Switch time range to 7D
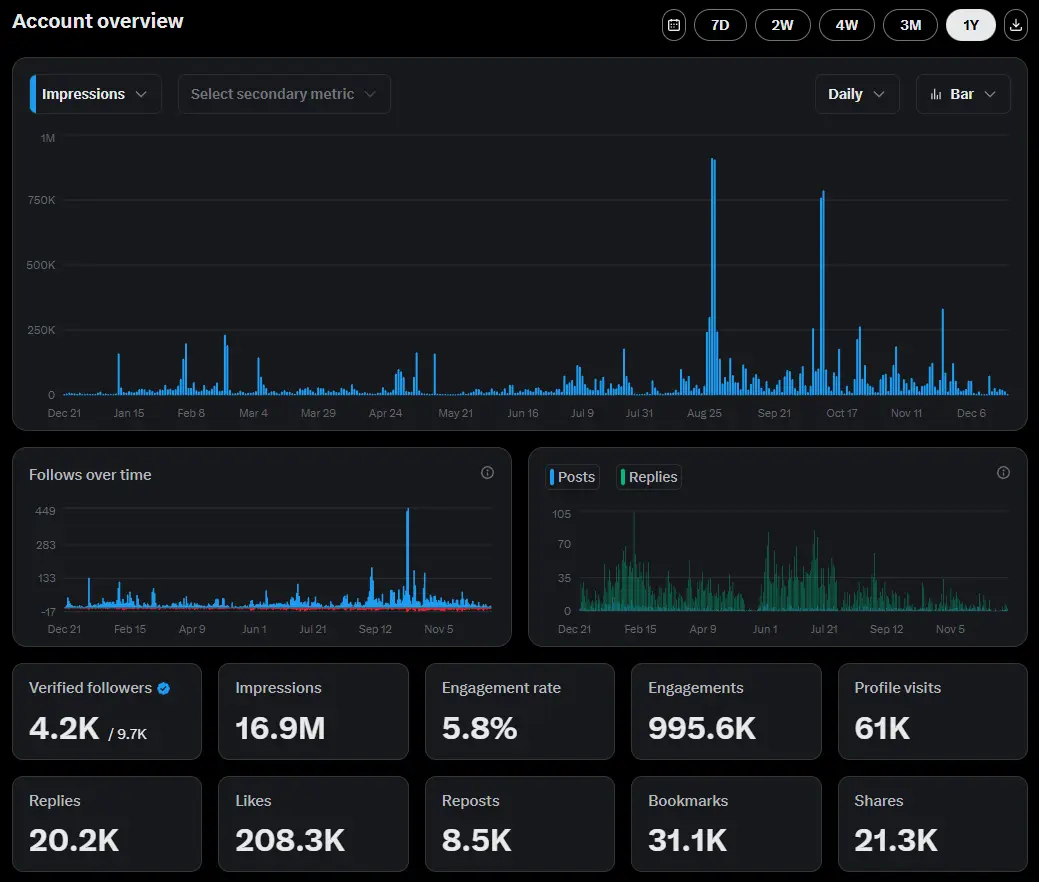 (x=720, y=25)
